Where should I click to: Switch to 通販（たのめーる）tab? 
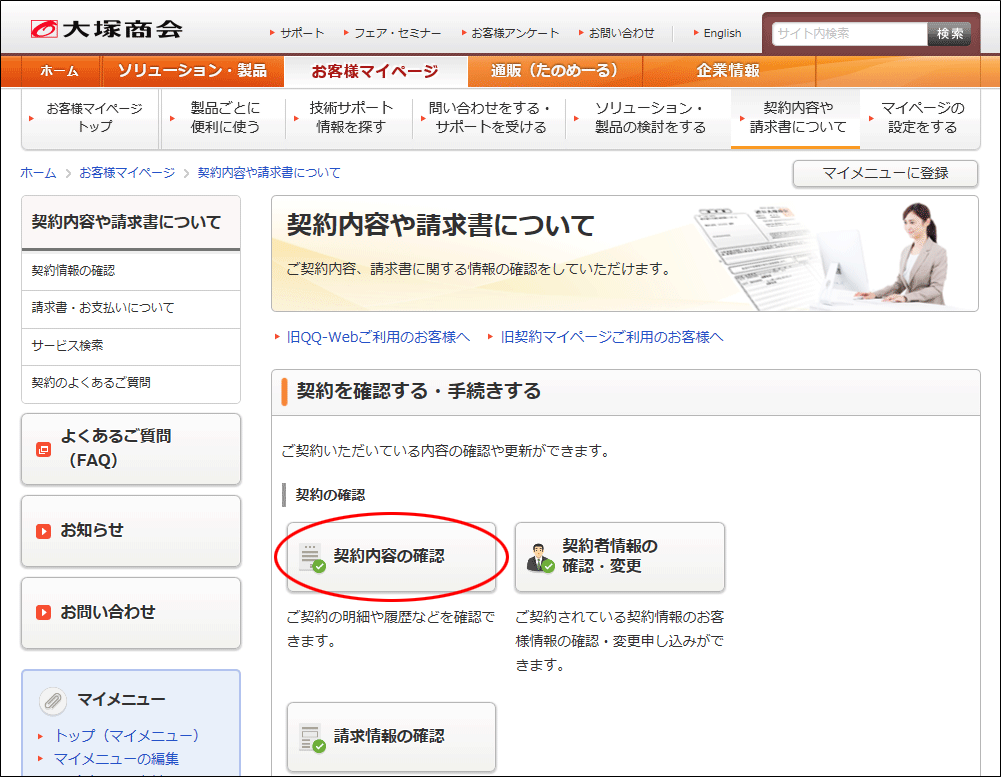(x=554, y=71)
